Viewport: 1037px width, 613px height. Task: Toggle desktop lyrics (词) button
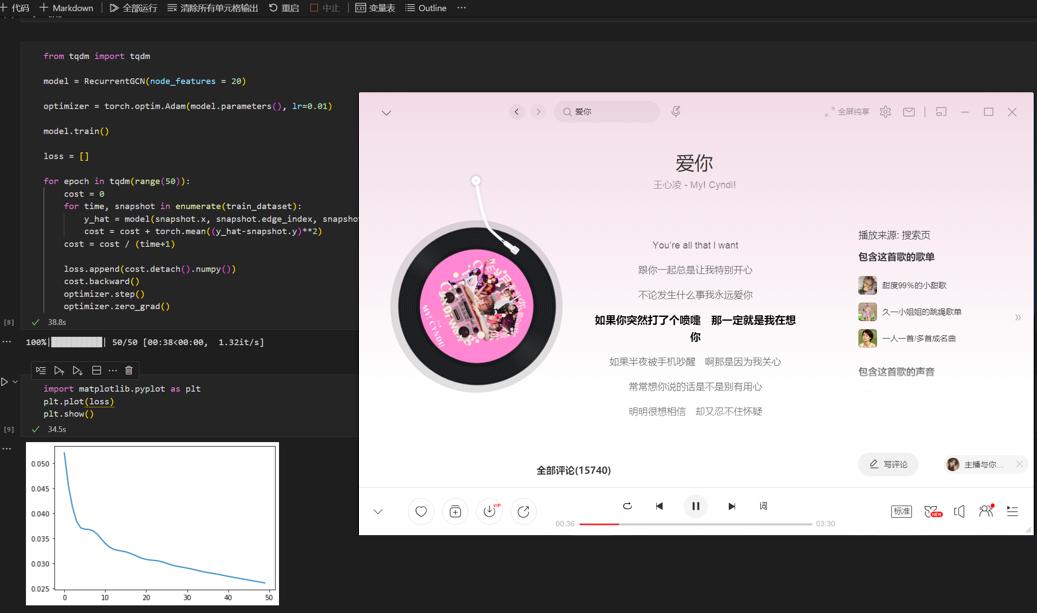tap(763, 506)
